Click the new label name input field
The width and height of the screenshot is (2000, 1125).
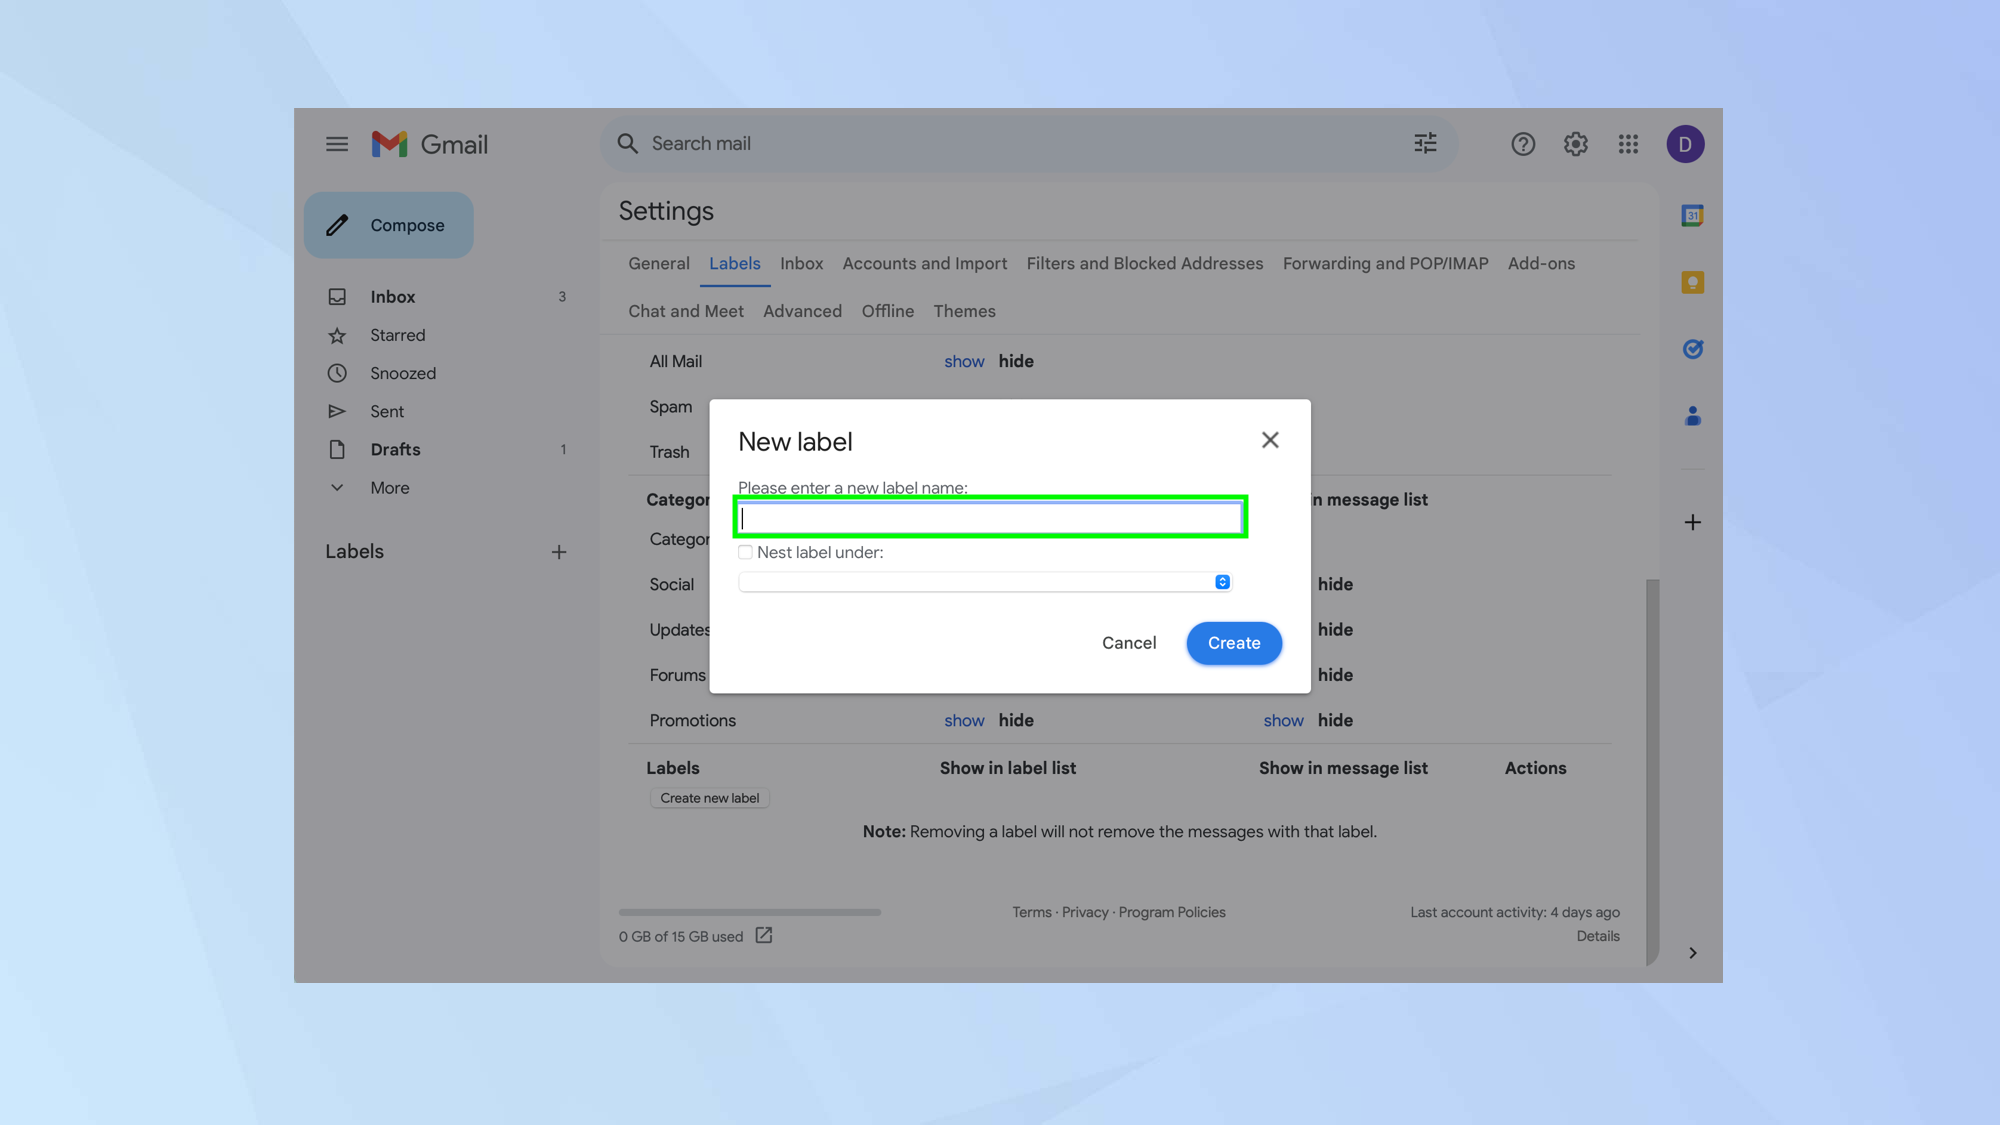990,516
